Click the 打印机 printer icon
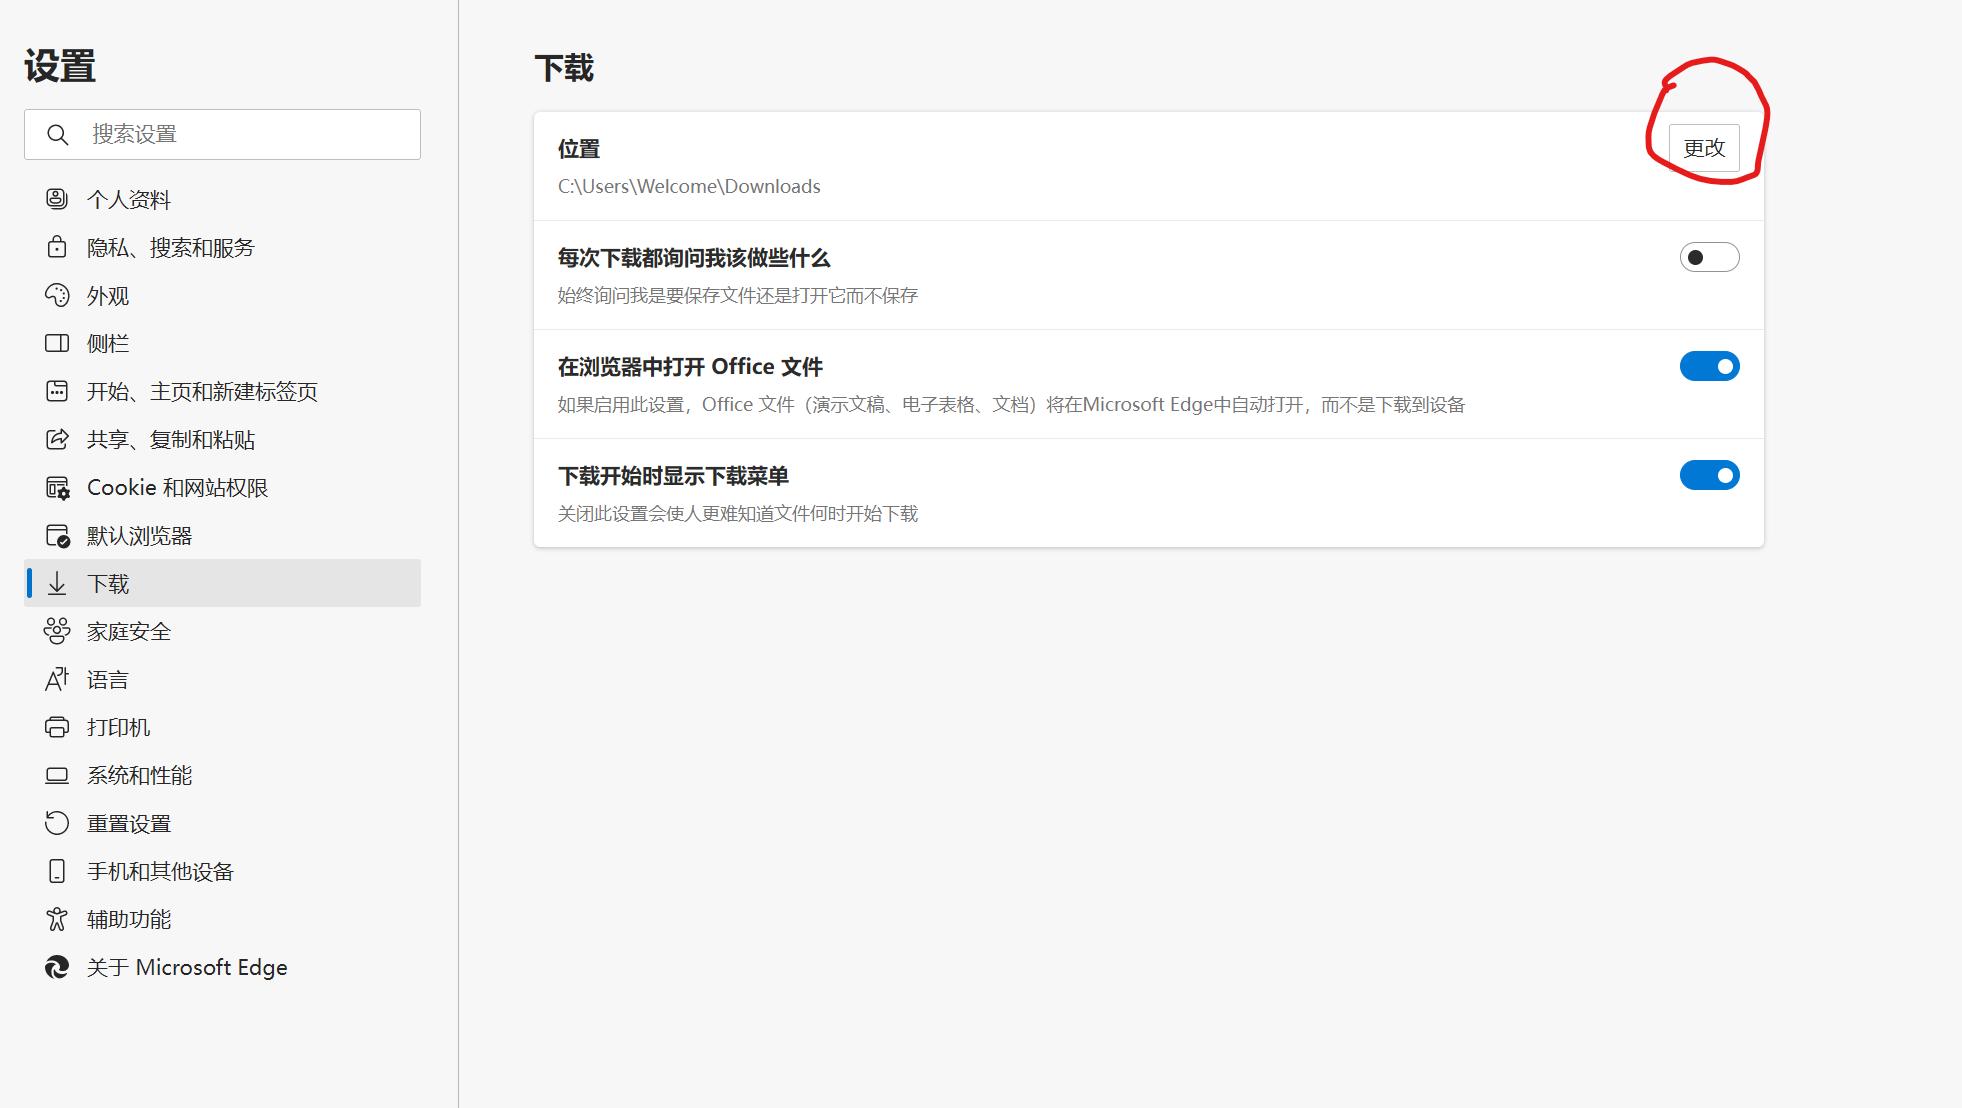This screenshot has width=1962, height=1108. pyautogui.click(x=57, y=727)
